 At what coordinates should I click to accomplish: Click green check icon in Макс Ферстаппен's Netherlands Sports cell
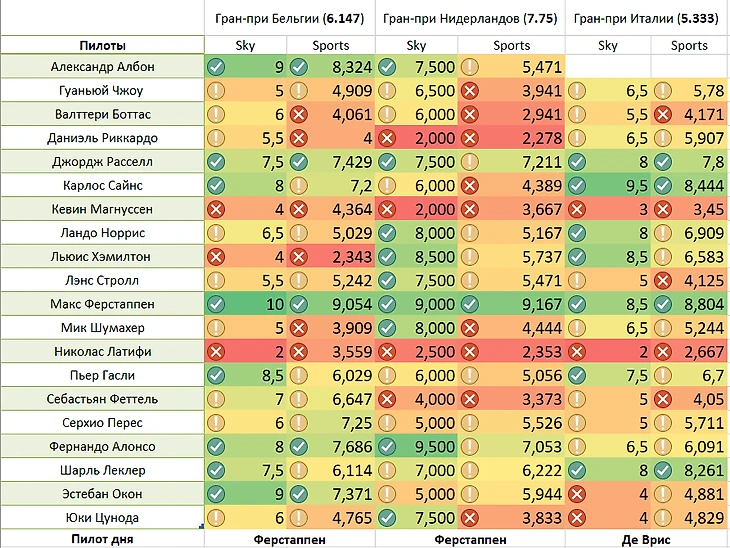[470, 304]
